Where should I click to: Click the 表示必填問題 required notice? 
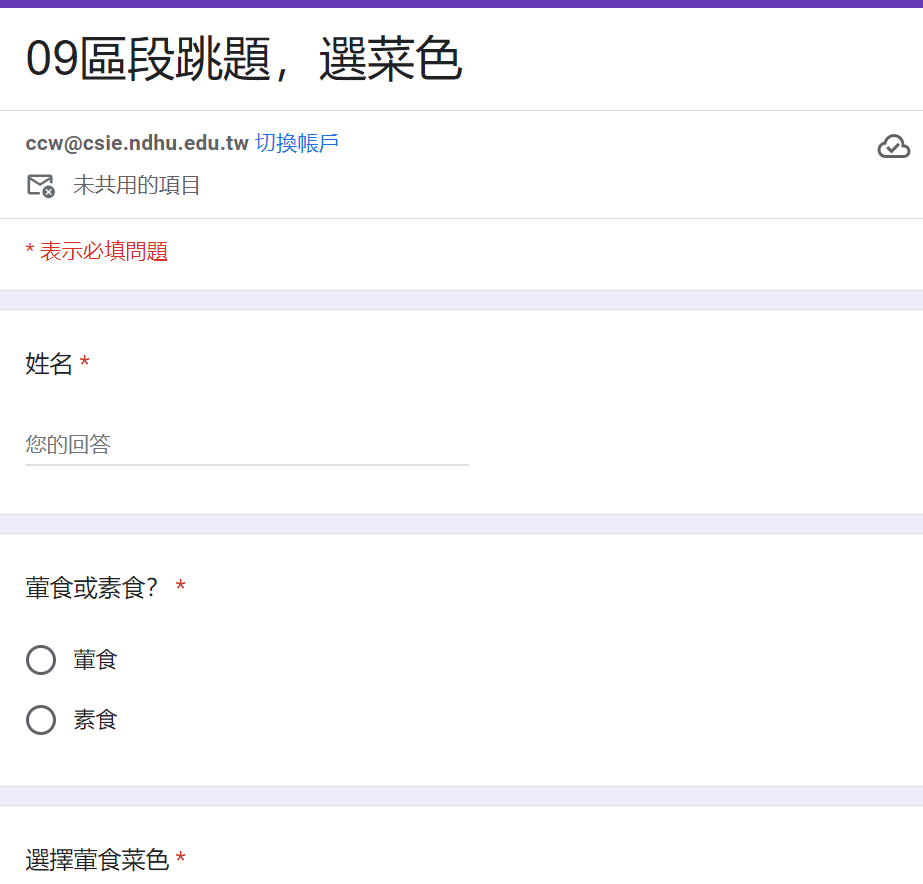pyautogui.click(x=97, y=251)
